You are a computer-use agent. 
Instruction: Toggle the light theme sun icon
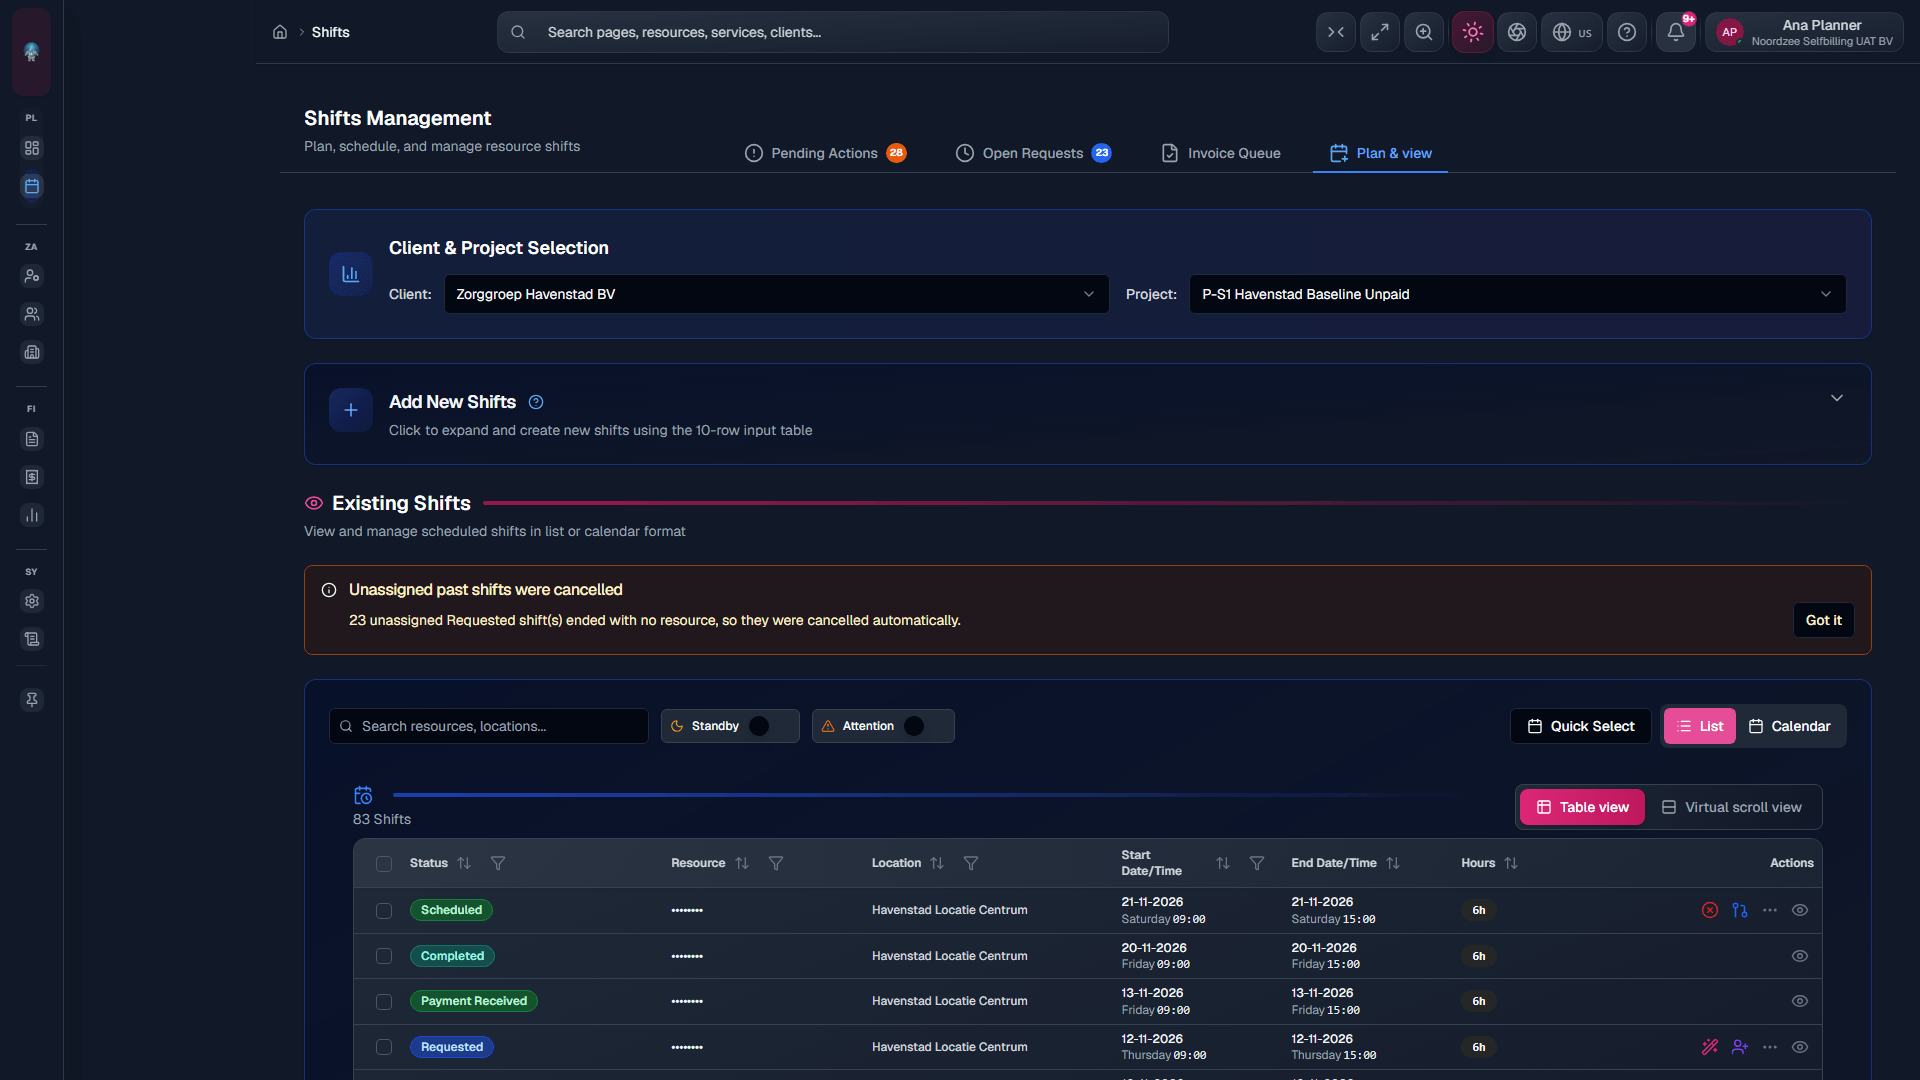click(x=1473, y=32)
